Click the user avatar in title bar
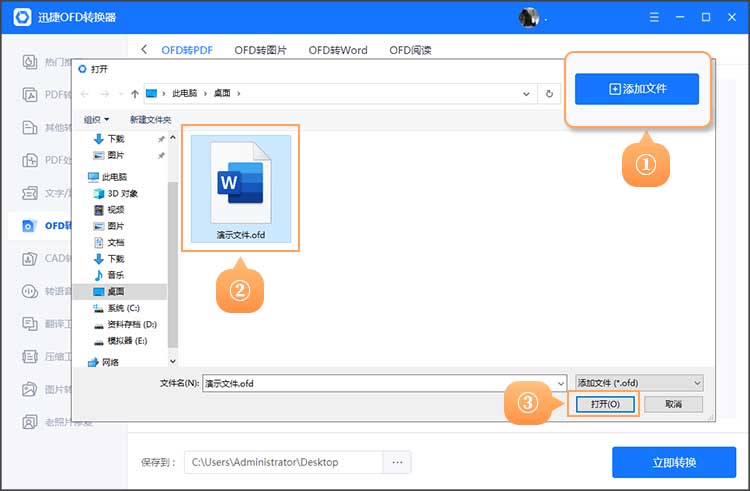Viewport: 750px width, 491px height. [x=529, y=18]
